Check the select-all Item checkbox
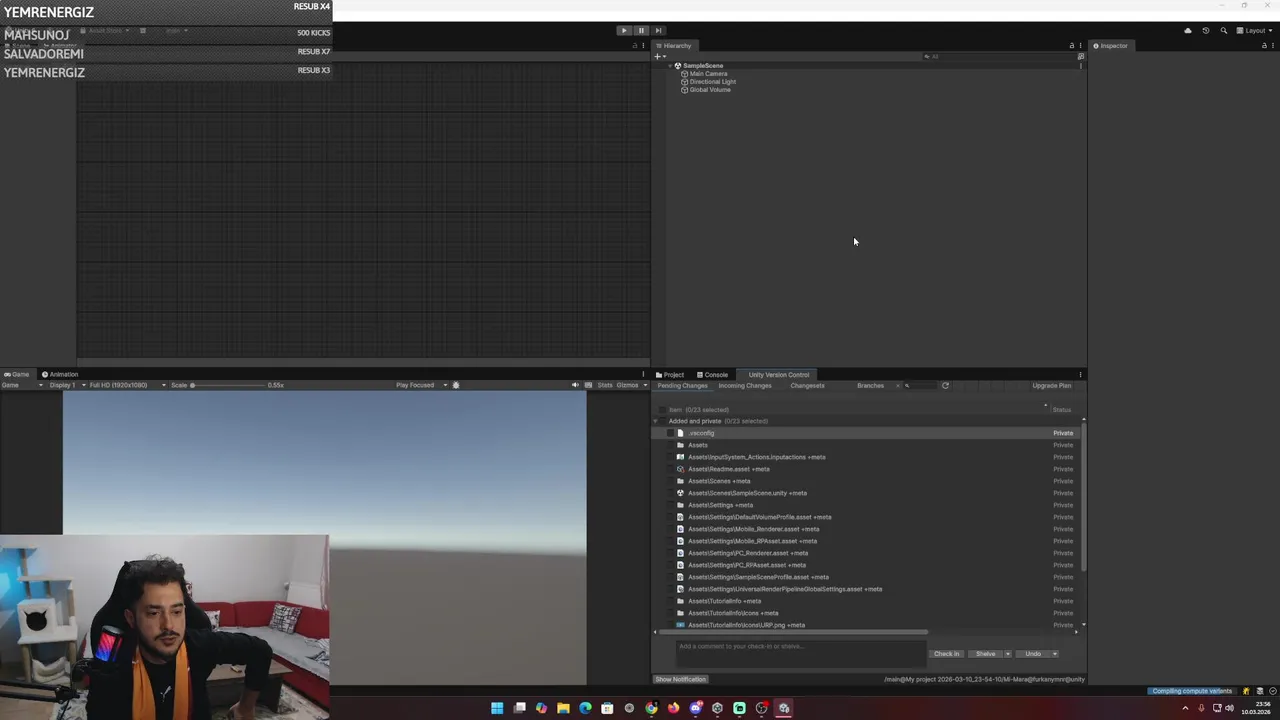1280x720 pixels. pyautogui.click(x=661, y=410)
